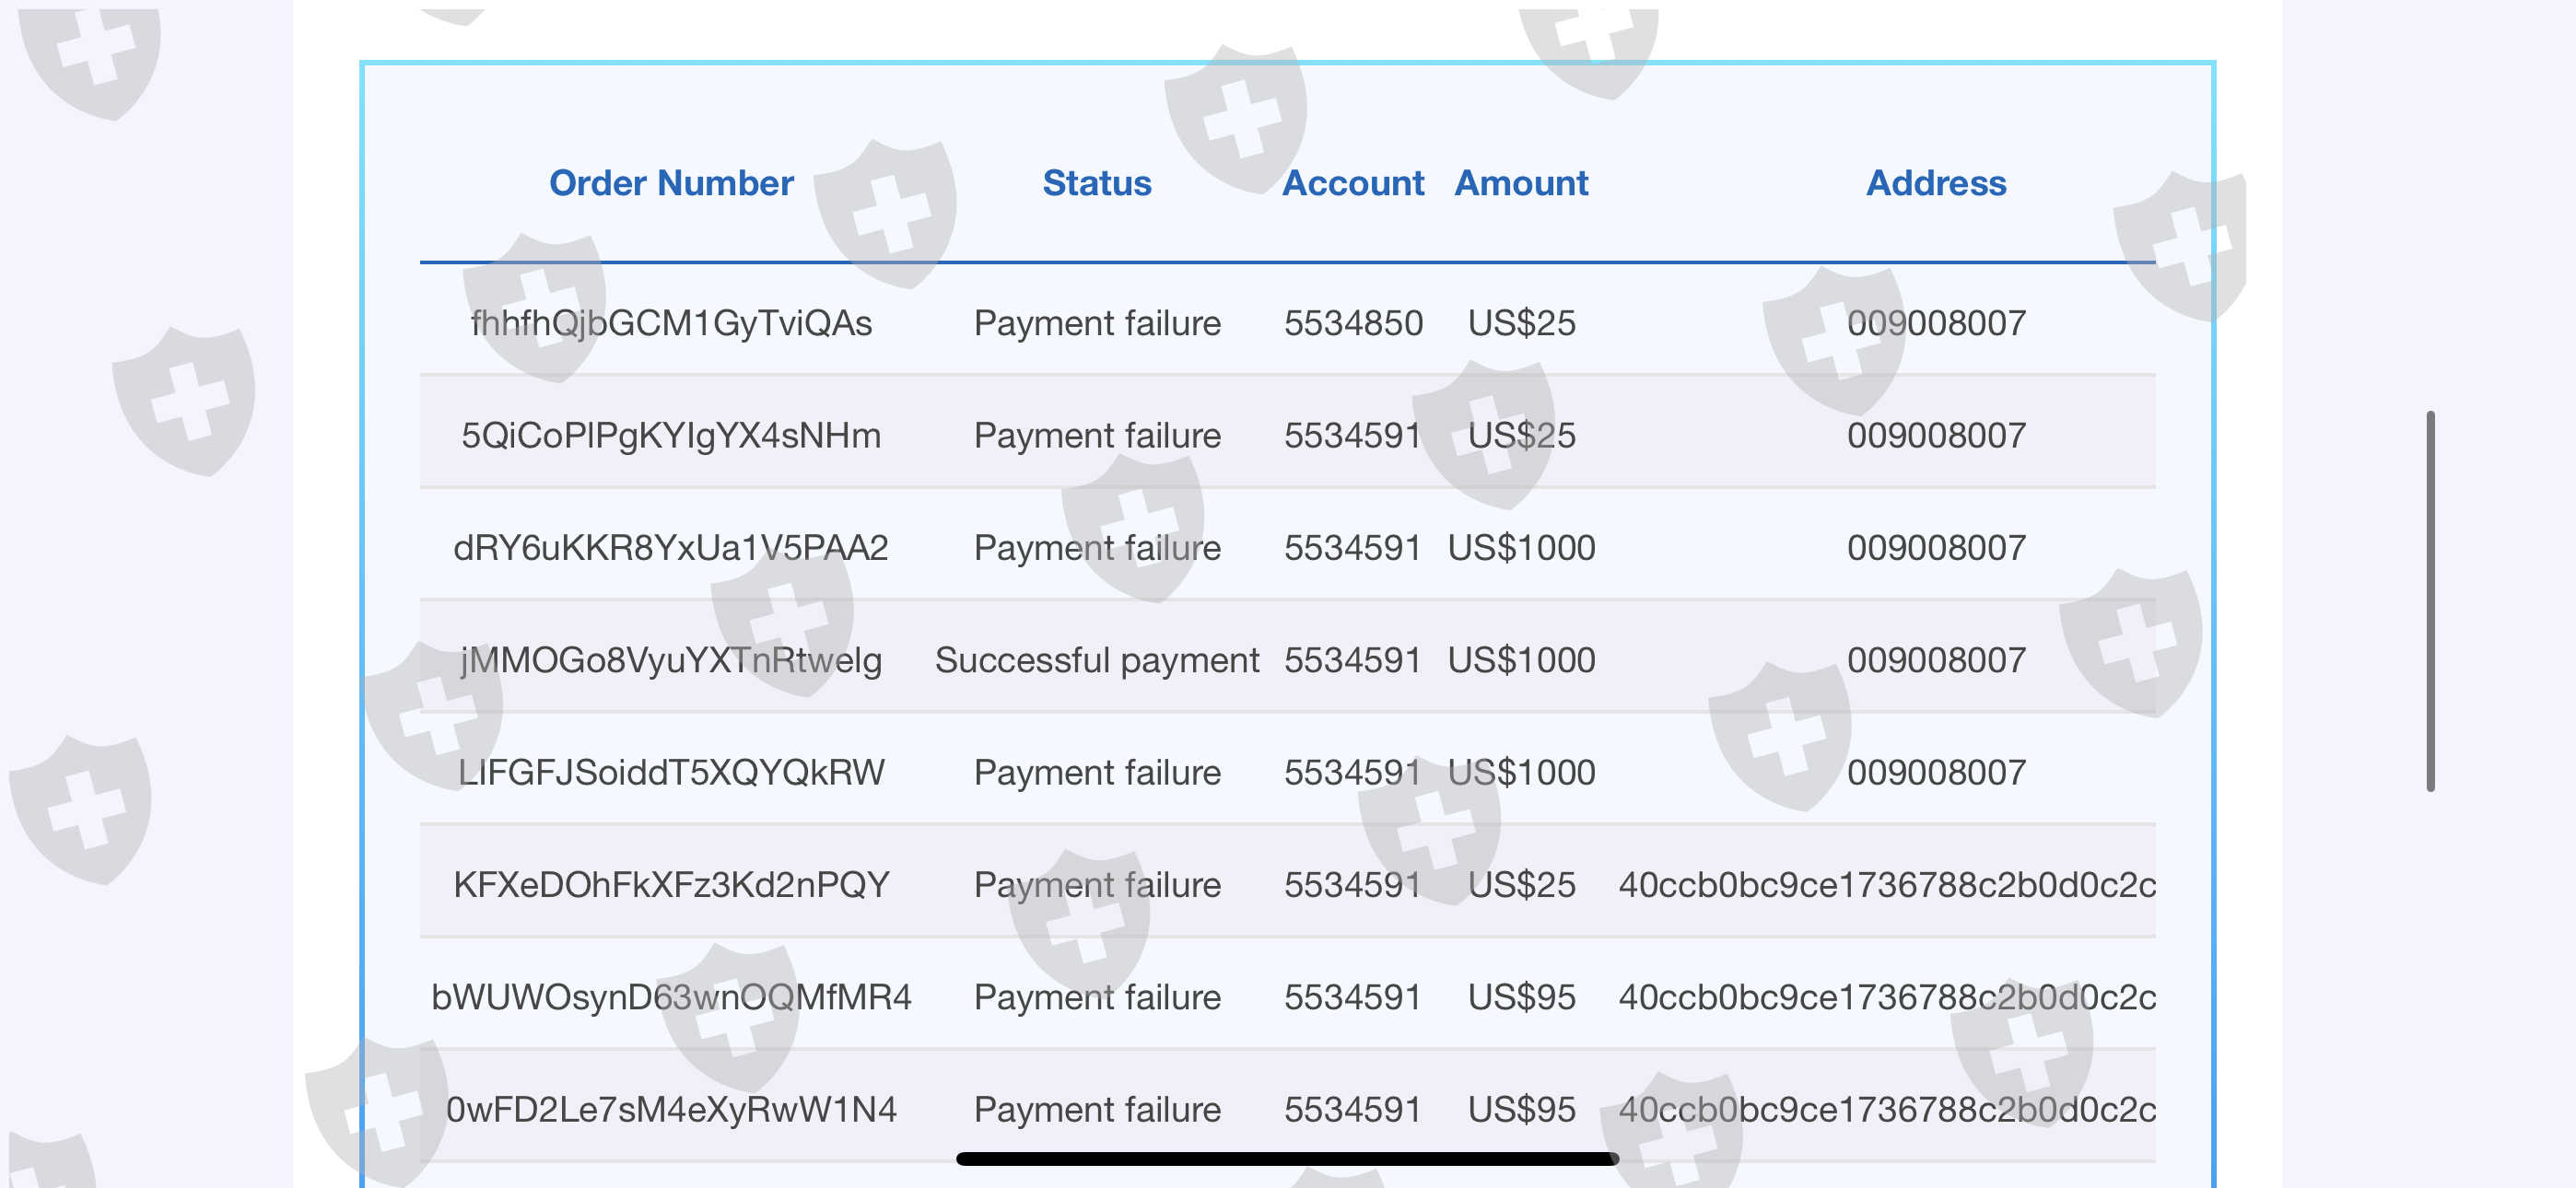This screenshot has width=2576, height=1188.
Task: Click account number 5534850
Action: (x=1352, y=323)
